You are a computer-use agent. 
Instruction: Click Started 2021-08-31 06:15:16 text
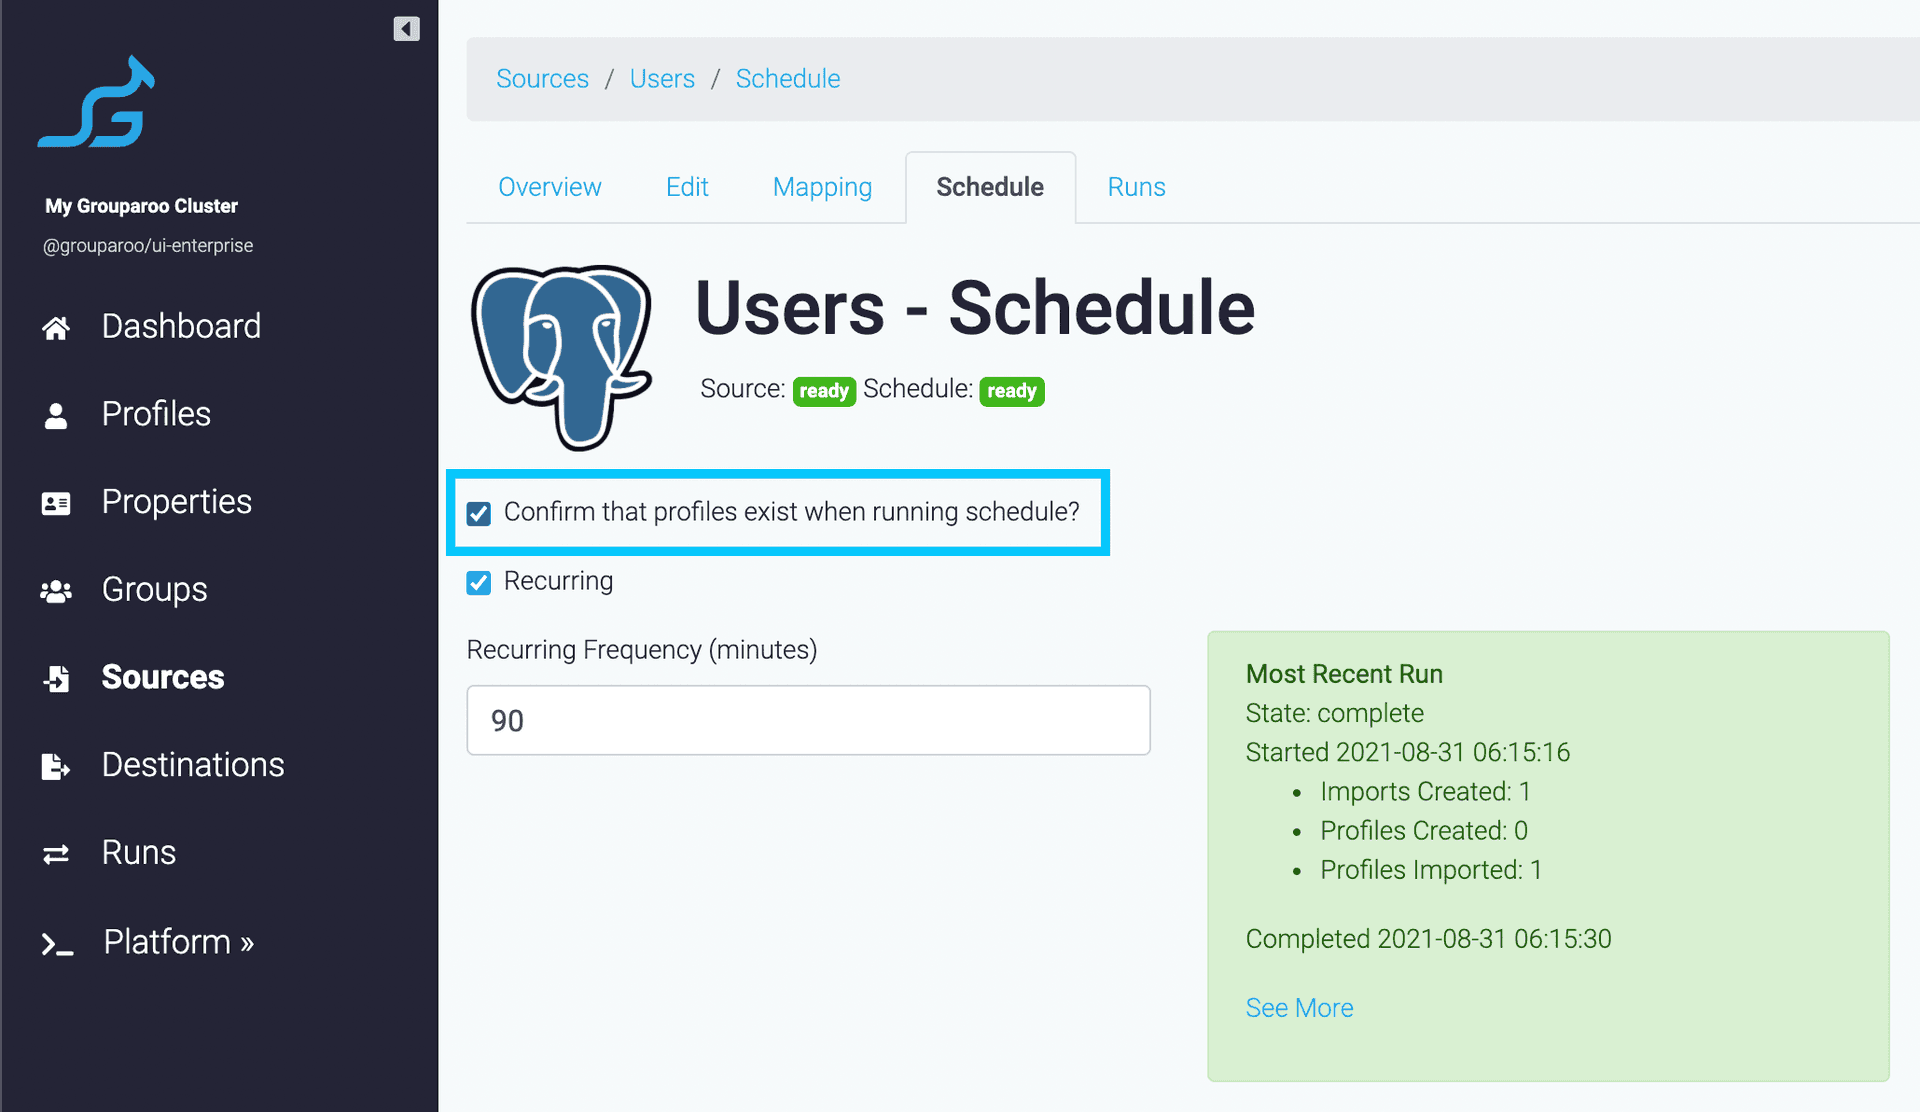tap(1408, 752)
